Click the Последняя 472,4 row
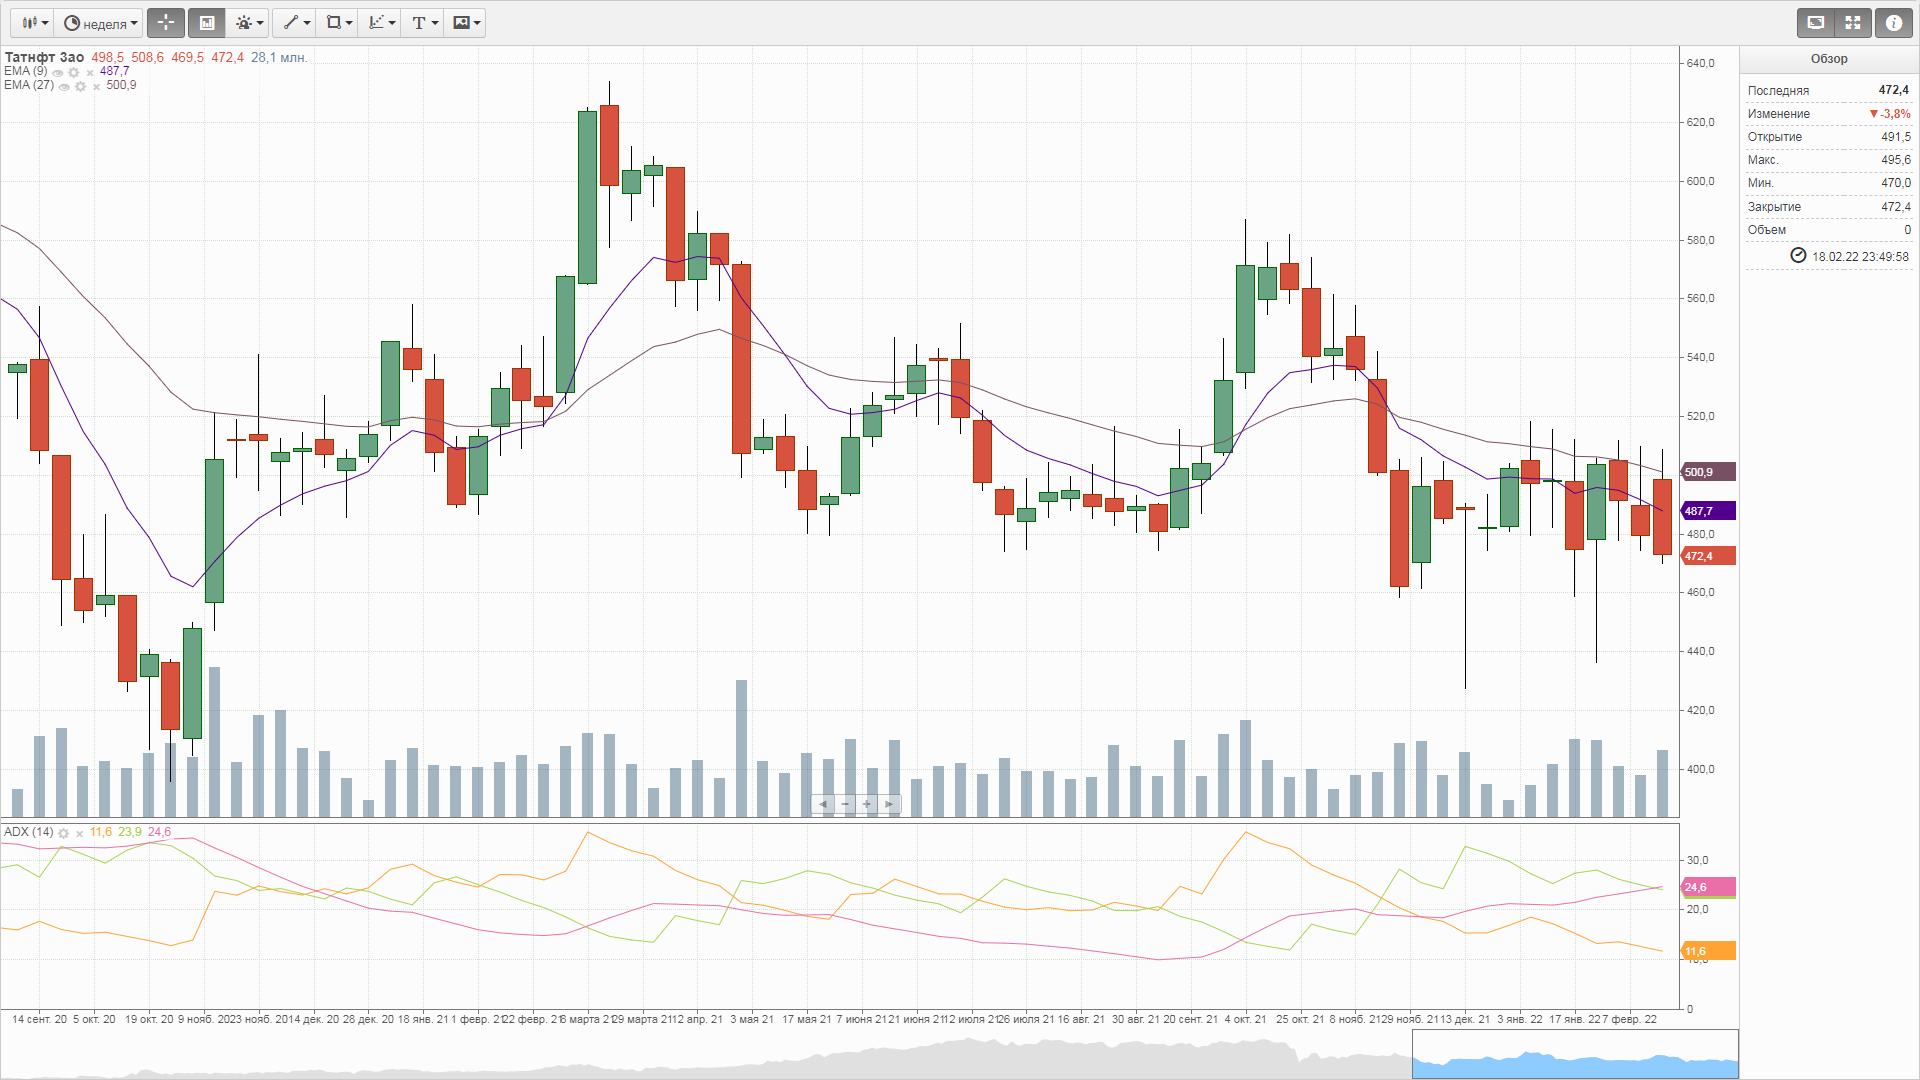1920x1080 pixels. pos(1829,90)
